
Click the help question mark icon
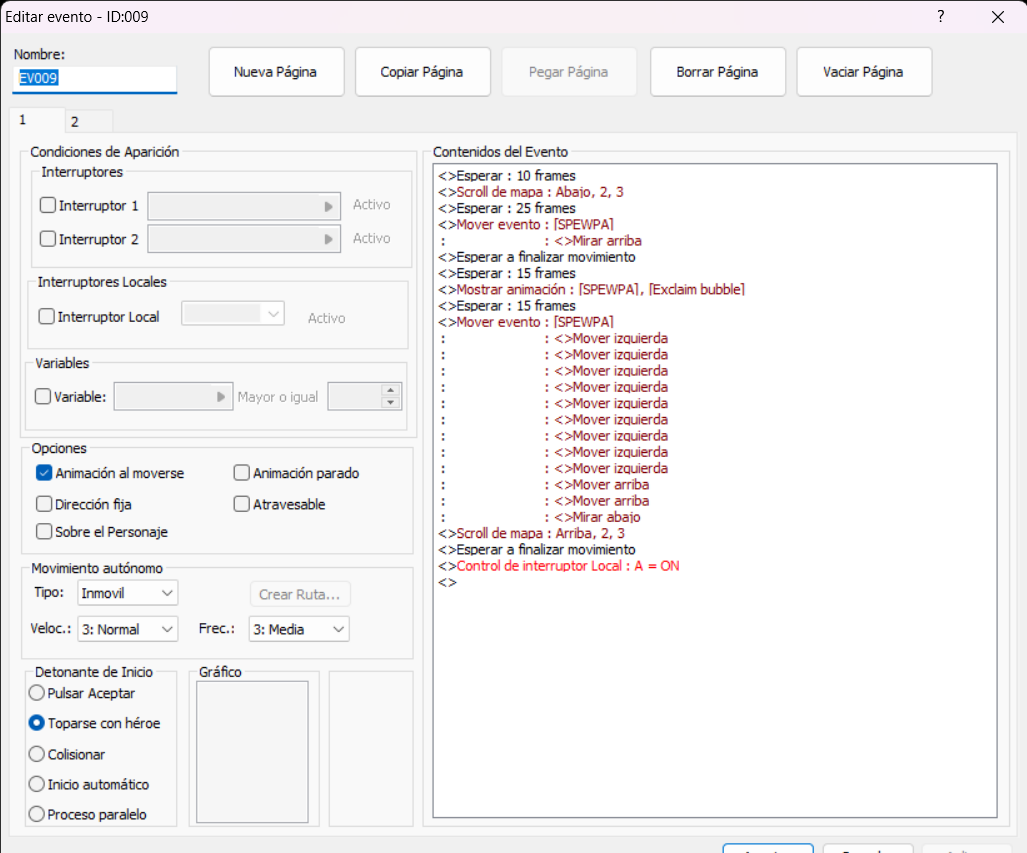click(x=939, y=17)
